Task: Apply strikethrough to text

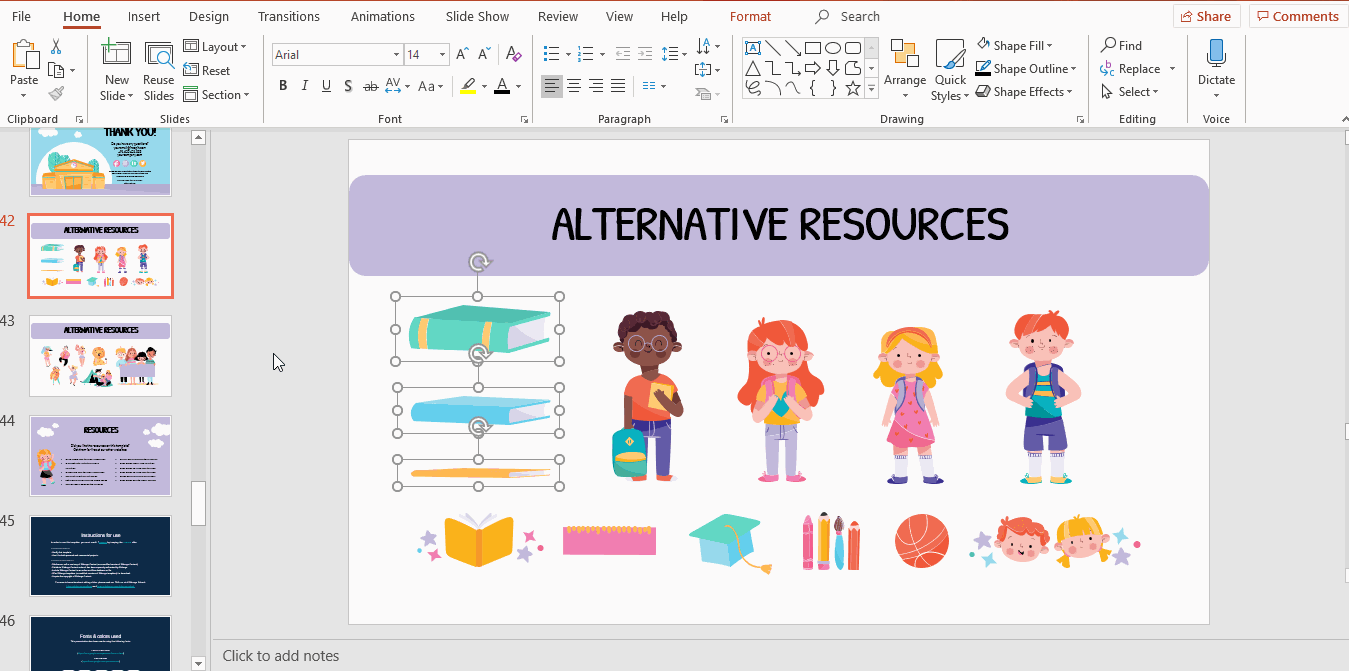Action: pos(370,86)
